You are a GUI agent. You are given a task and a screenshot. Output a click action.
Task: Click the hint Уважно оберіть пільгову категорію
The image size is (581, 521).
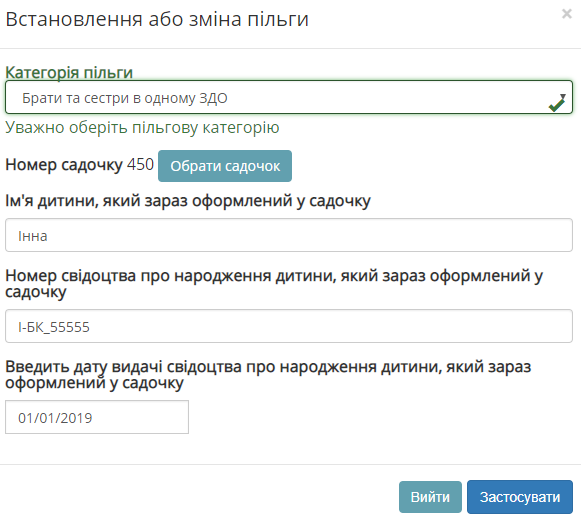142,127
